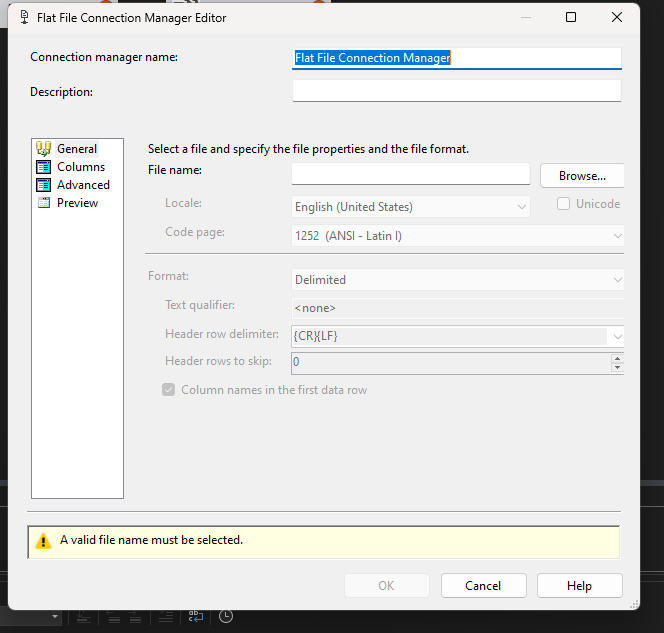
Task: Click the Header rows to skip value box
Action: point(451,363)
